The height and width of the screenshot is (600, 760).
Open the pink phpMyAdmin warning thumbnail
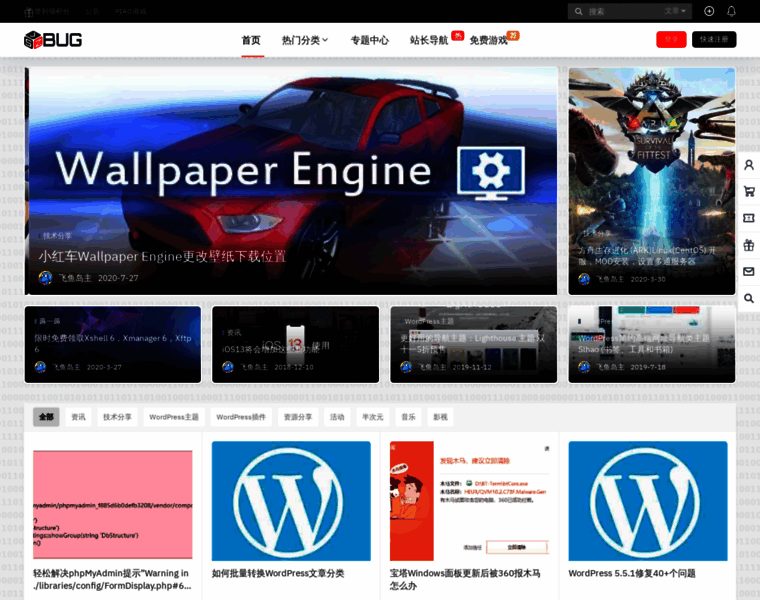point(112,504)
